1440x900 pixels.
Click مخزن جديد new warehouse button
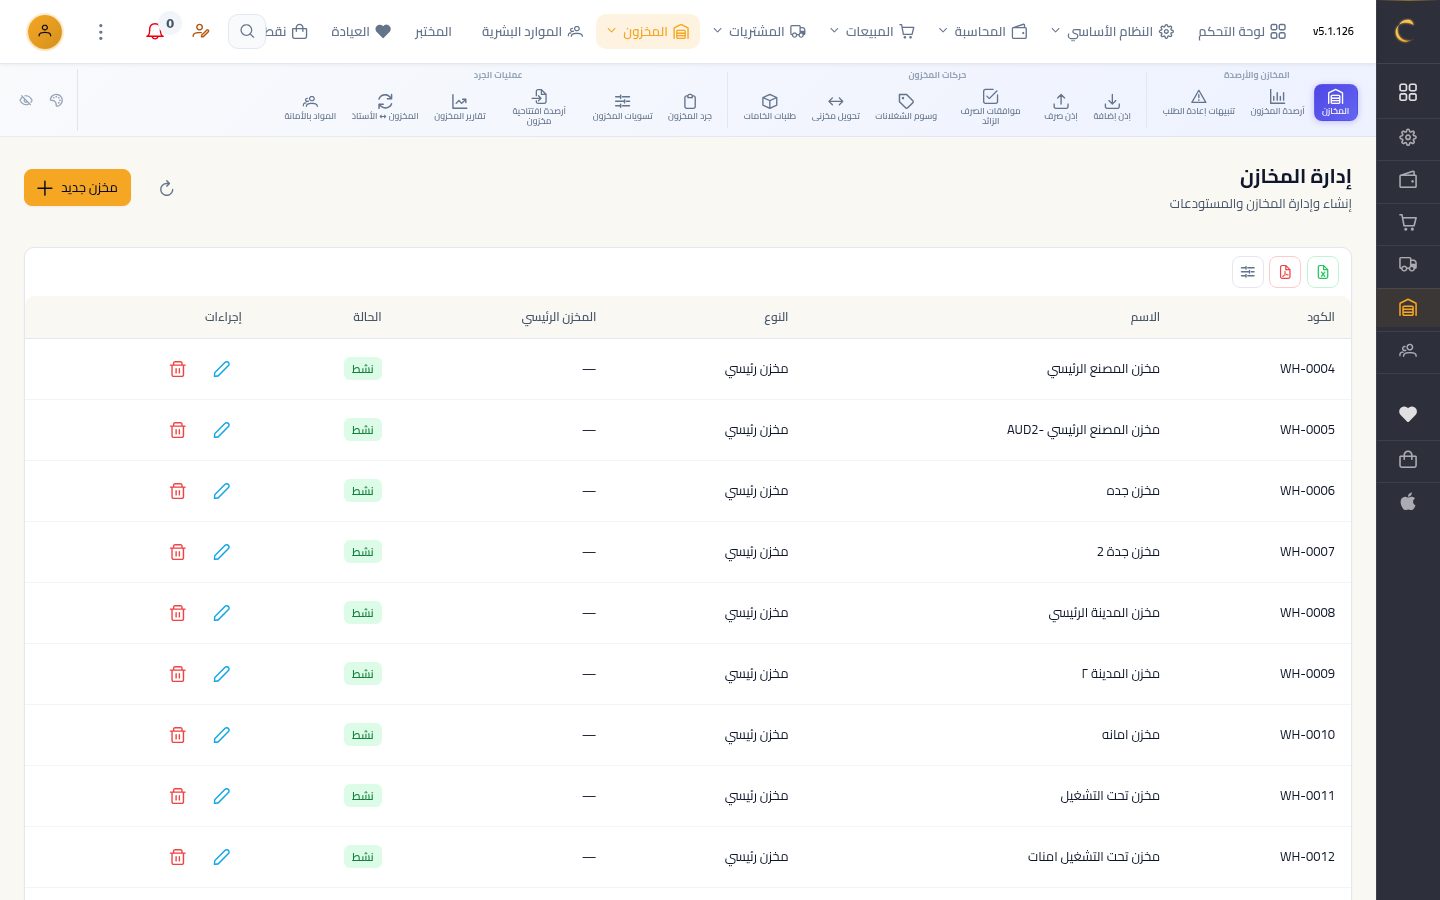tap(77, 188)
